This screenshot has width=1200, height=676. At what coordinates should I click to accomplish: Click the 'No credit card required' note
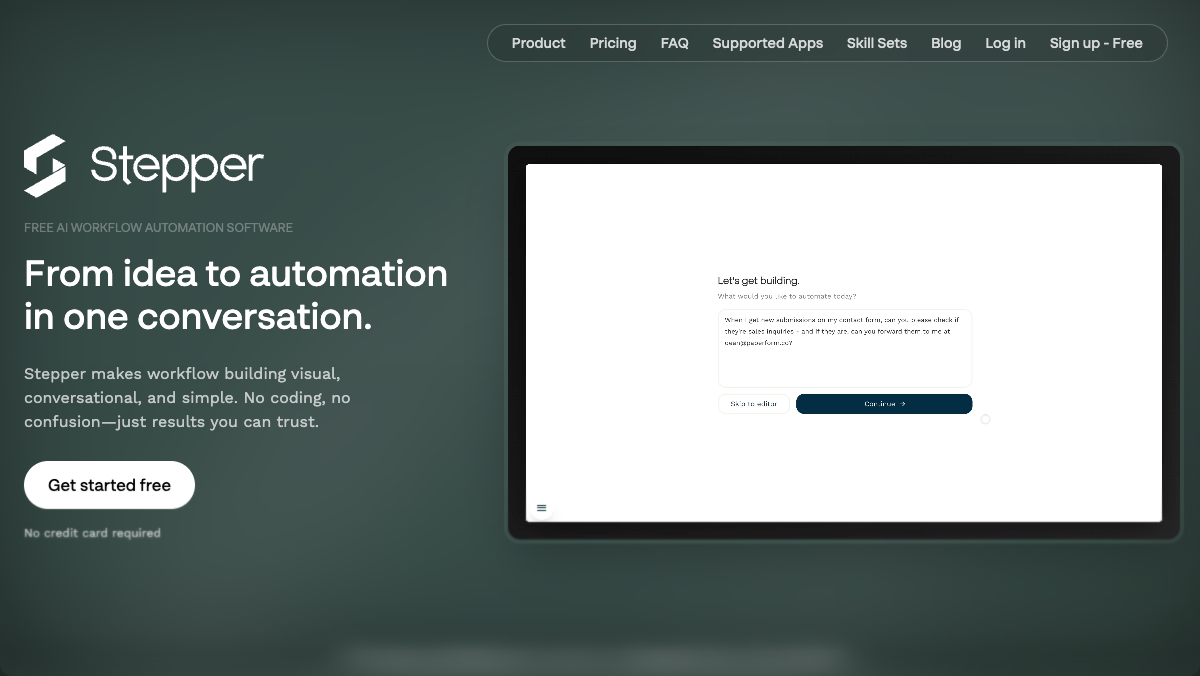92,533
